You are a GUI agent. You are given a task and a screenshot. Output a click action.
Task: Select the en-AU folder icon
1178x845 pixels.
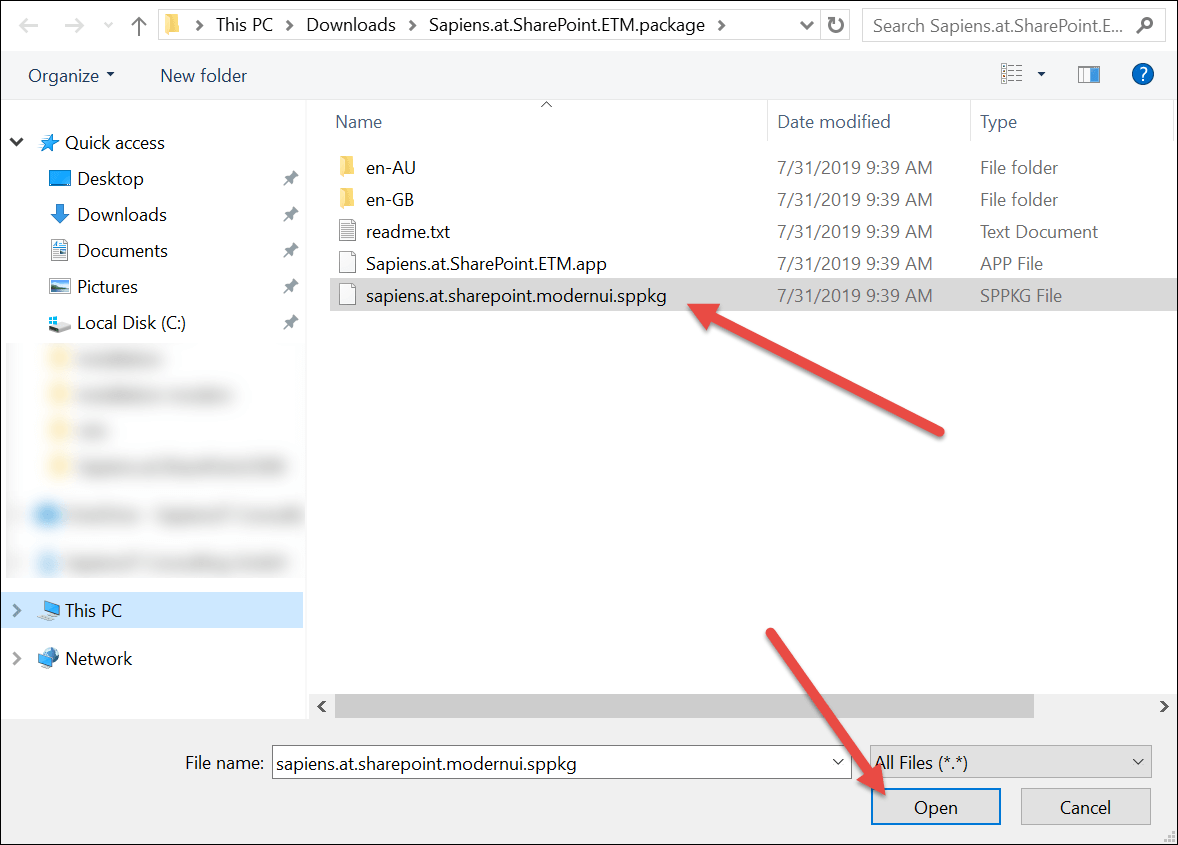[x=347, y=167]
